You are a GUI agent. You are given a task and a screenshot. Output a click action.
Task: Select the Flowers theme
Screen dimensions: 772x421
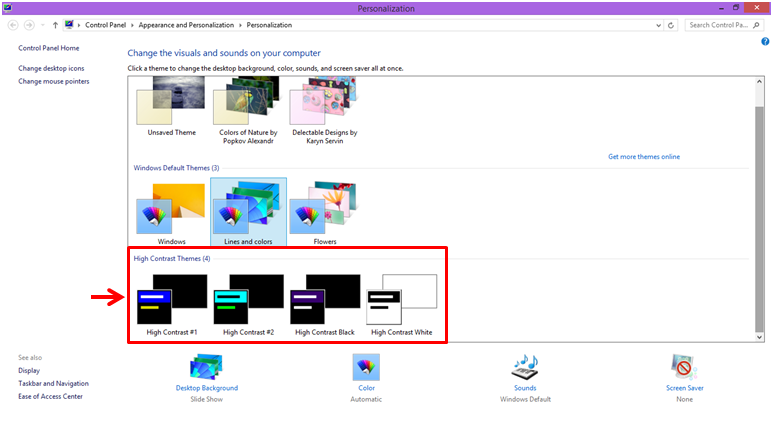(x=324, y=213)
